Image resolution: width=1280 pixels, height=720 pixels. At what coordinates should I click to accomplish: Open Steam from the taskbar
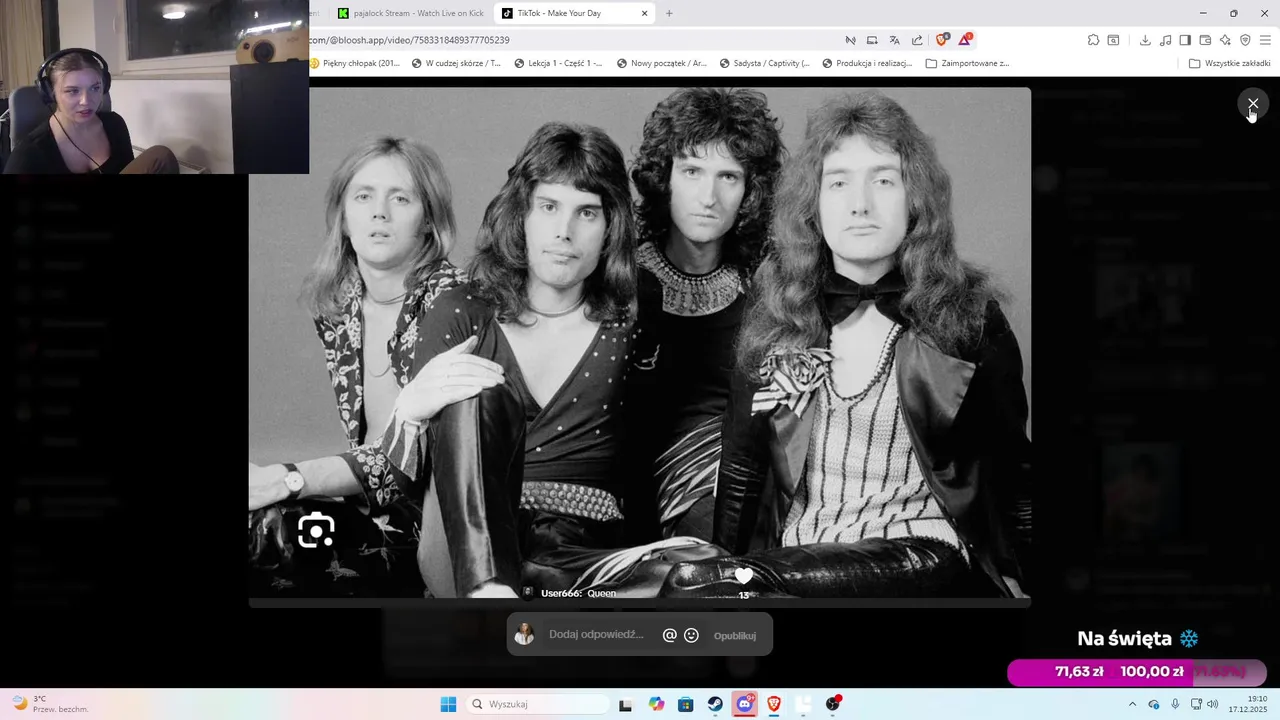click(715, 704)
